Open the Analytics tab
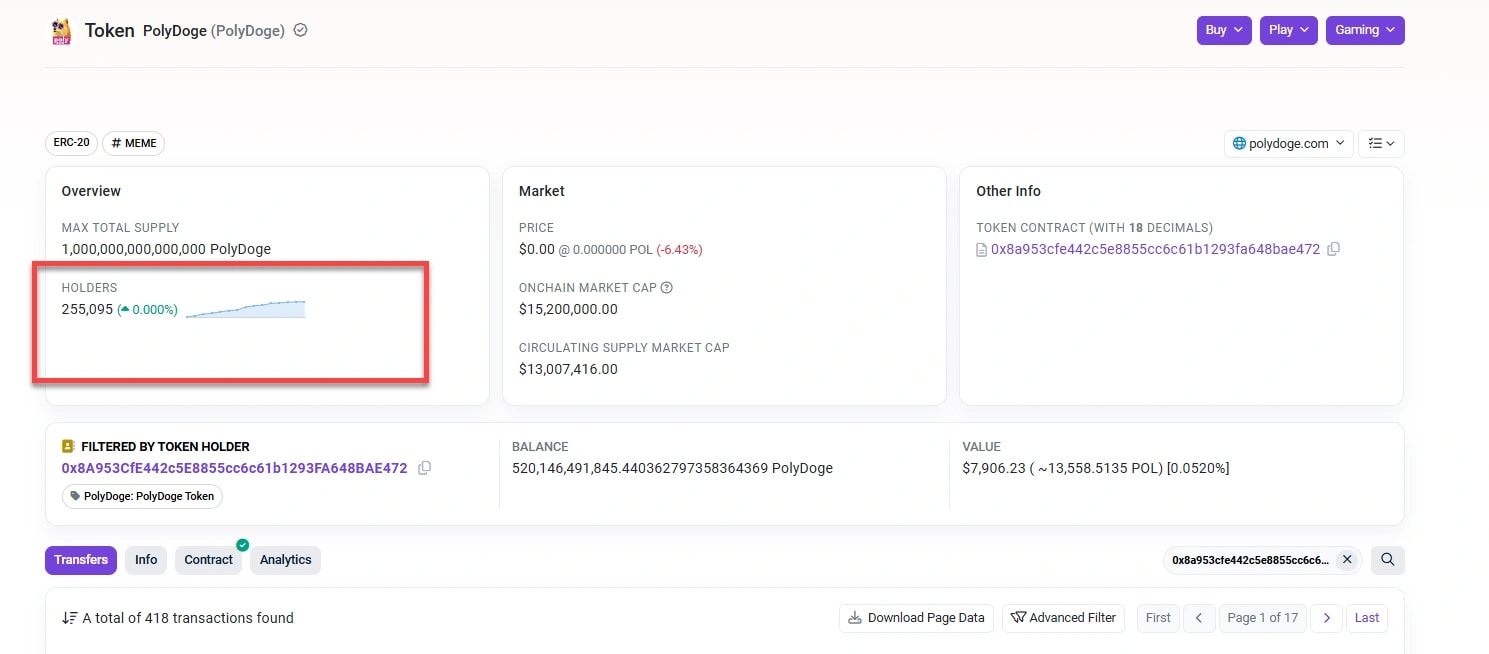1489x654 pixels. pos(285,560)
